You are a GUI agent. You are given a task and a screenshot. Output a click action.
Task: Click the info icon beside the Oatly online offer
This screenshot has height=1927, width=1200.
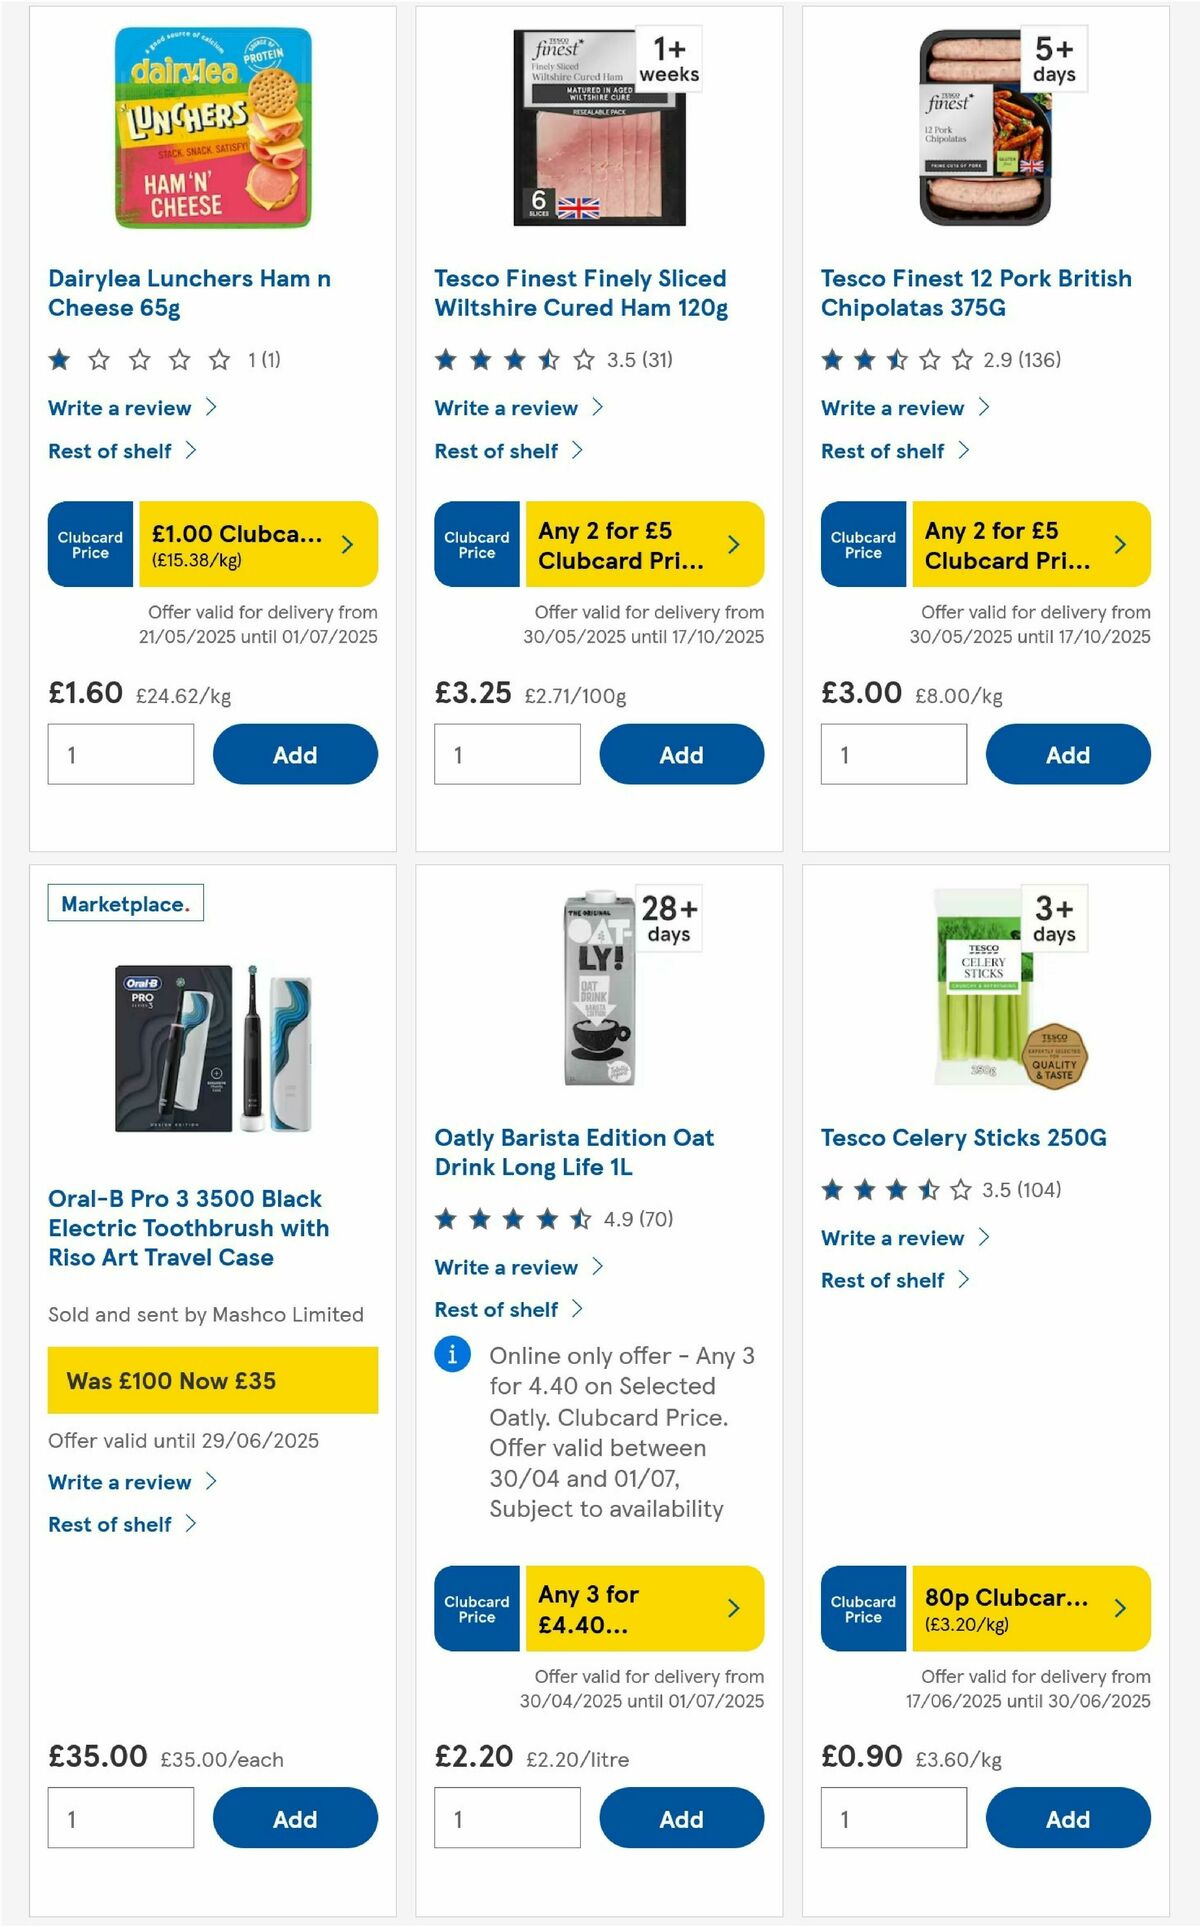(x=452, y=1355)
